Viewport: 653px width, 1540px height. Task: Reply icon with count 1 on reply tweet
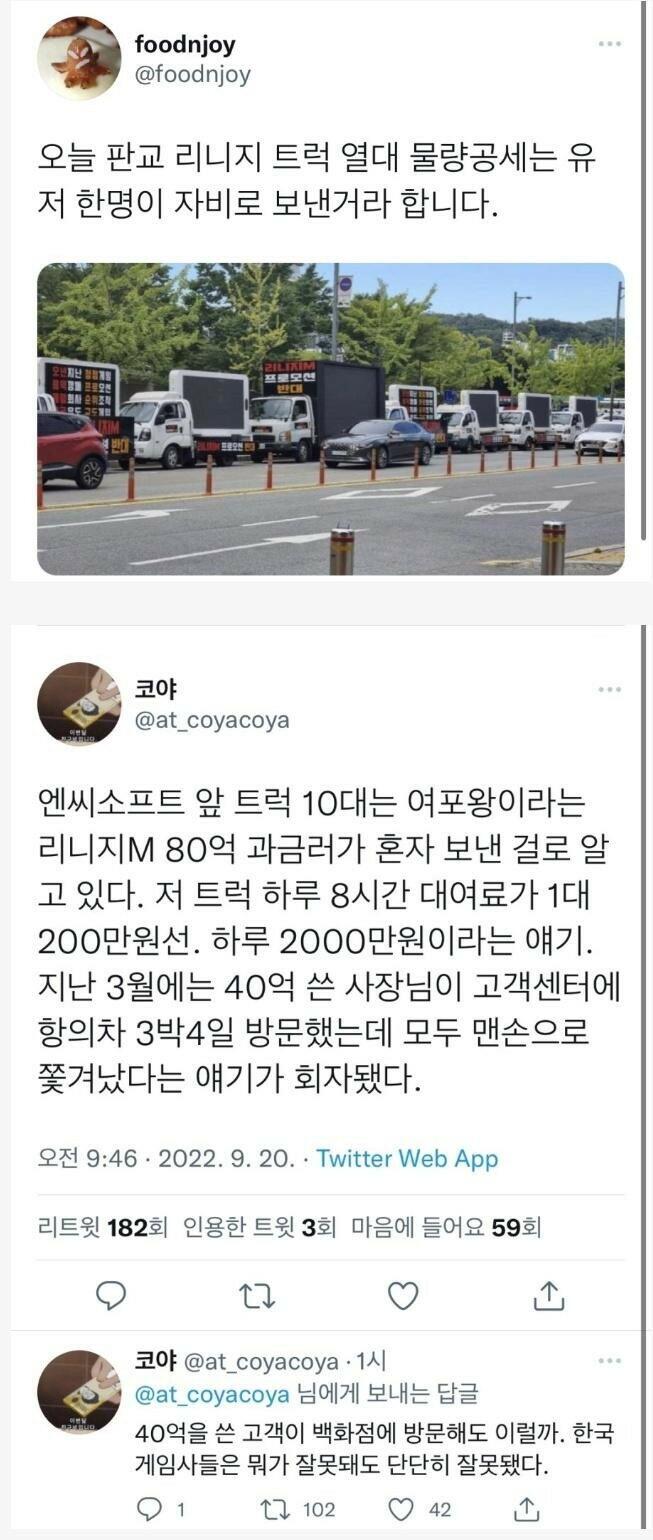tap(160, 1509)
